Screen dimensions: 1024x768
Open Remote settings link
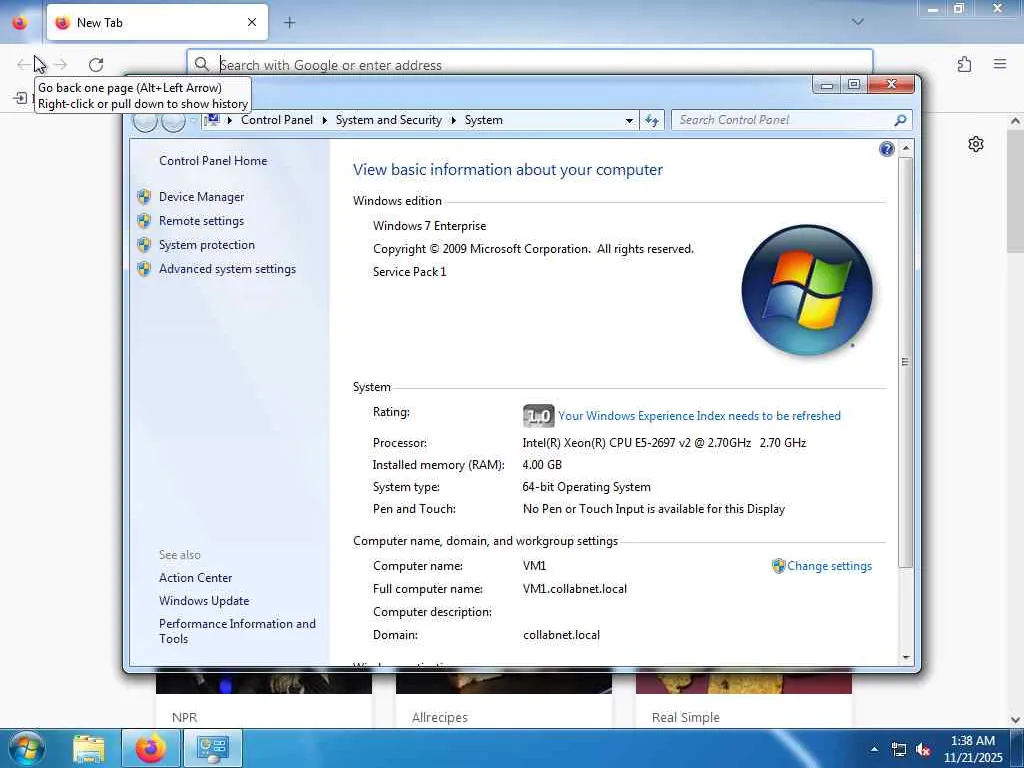(x=201, y=221)
